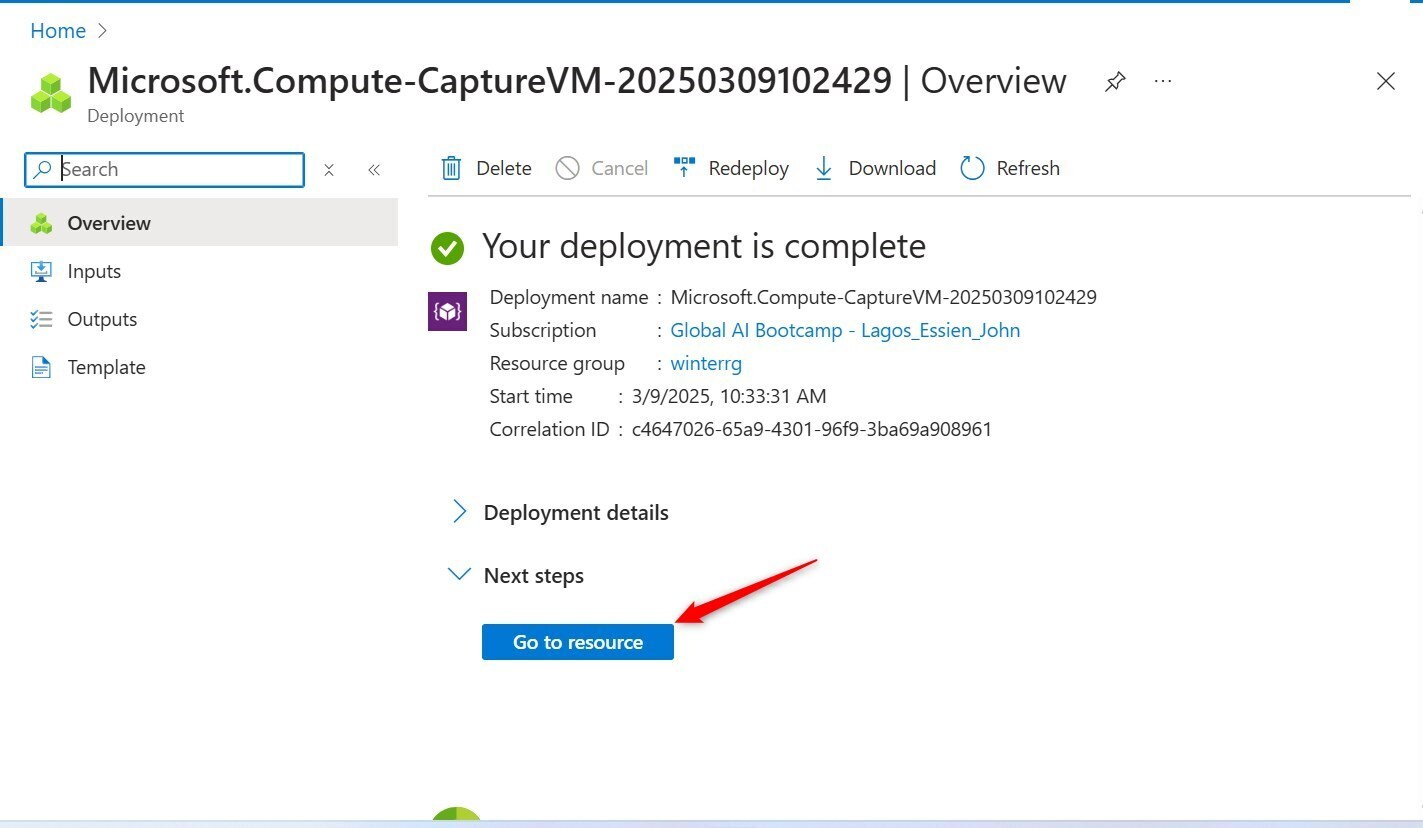Click the Next steps heading
This screenshot has width=1423, height=828.
[534, 576]
